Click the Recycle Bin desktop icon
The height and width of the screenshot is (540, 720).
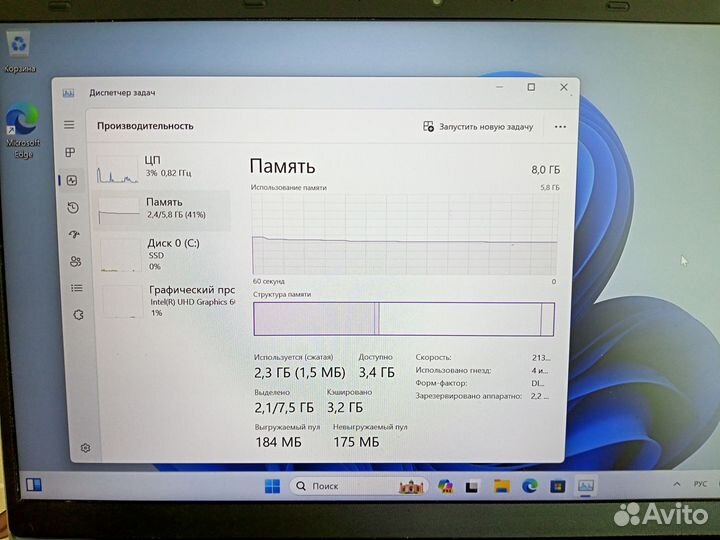[x=20, y=47]
